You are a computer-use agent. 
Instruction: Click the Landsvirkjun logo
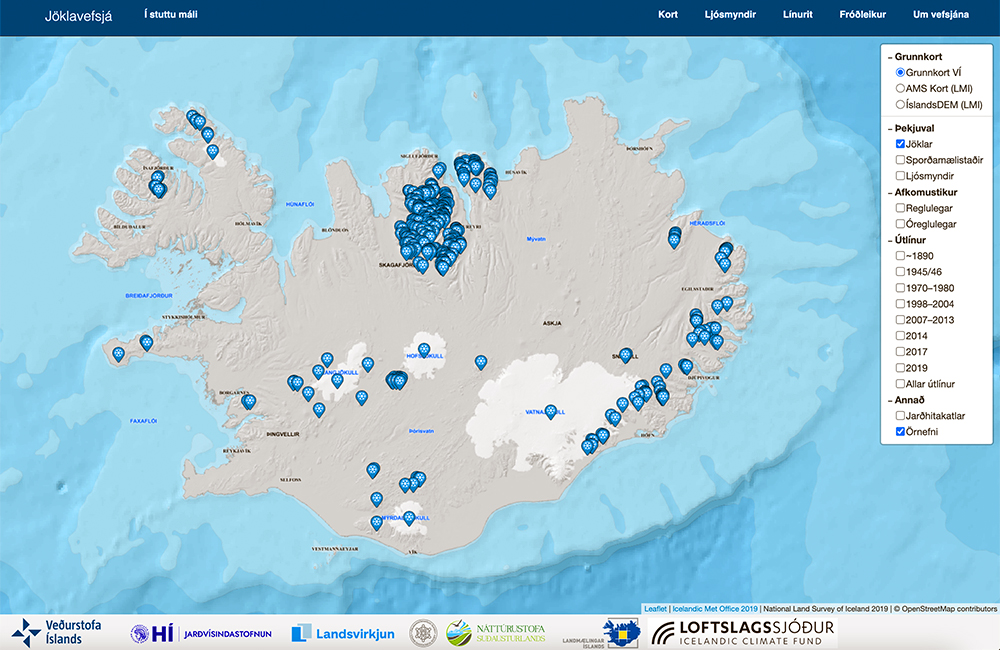pos(342,633)
